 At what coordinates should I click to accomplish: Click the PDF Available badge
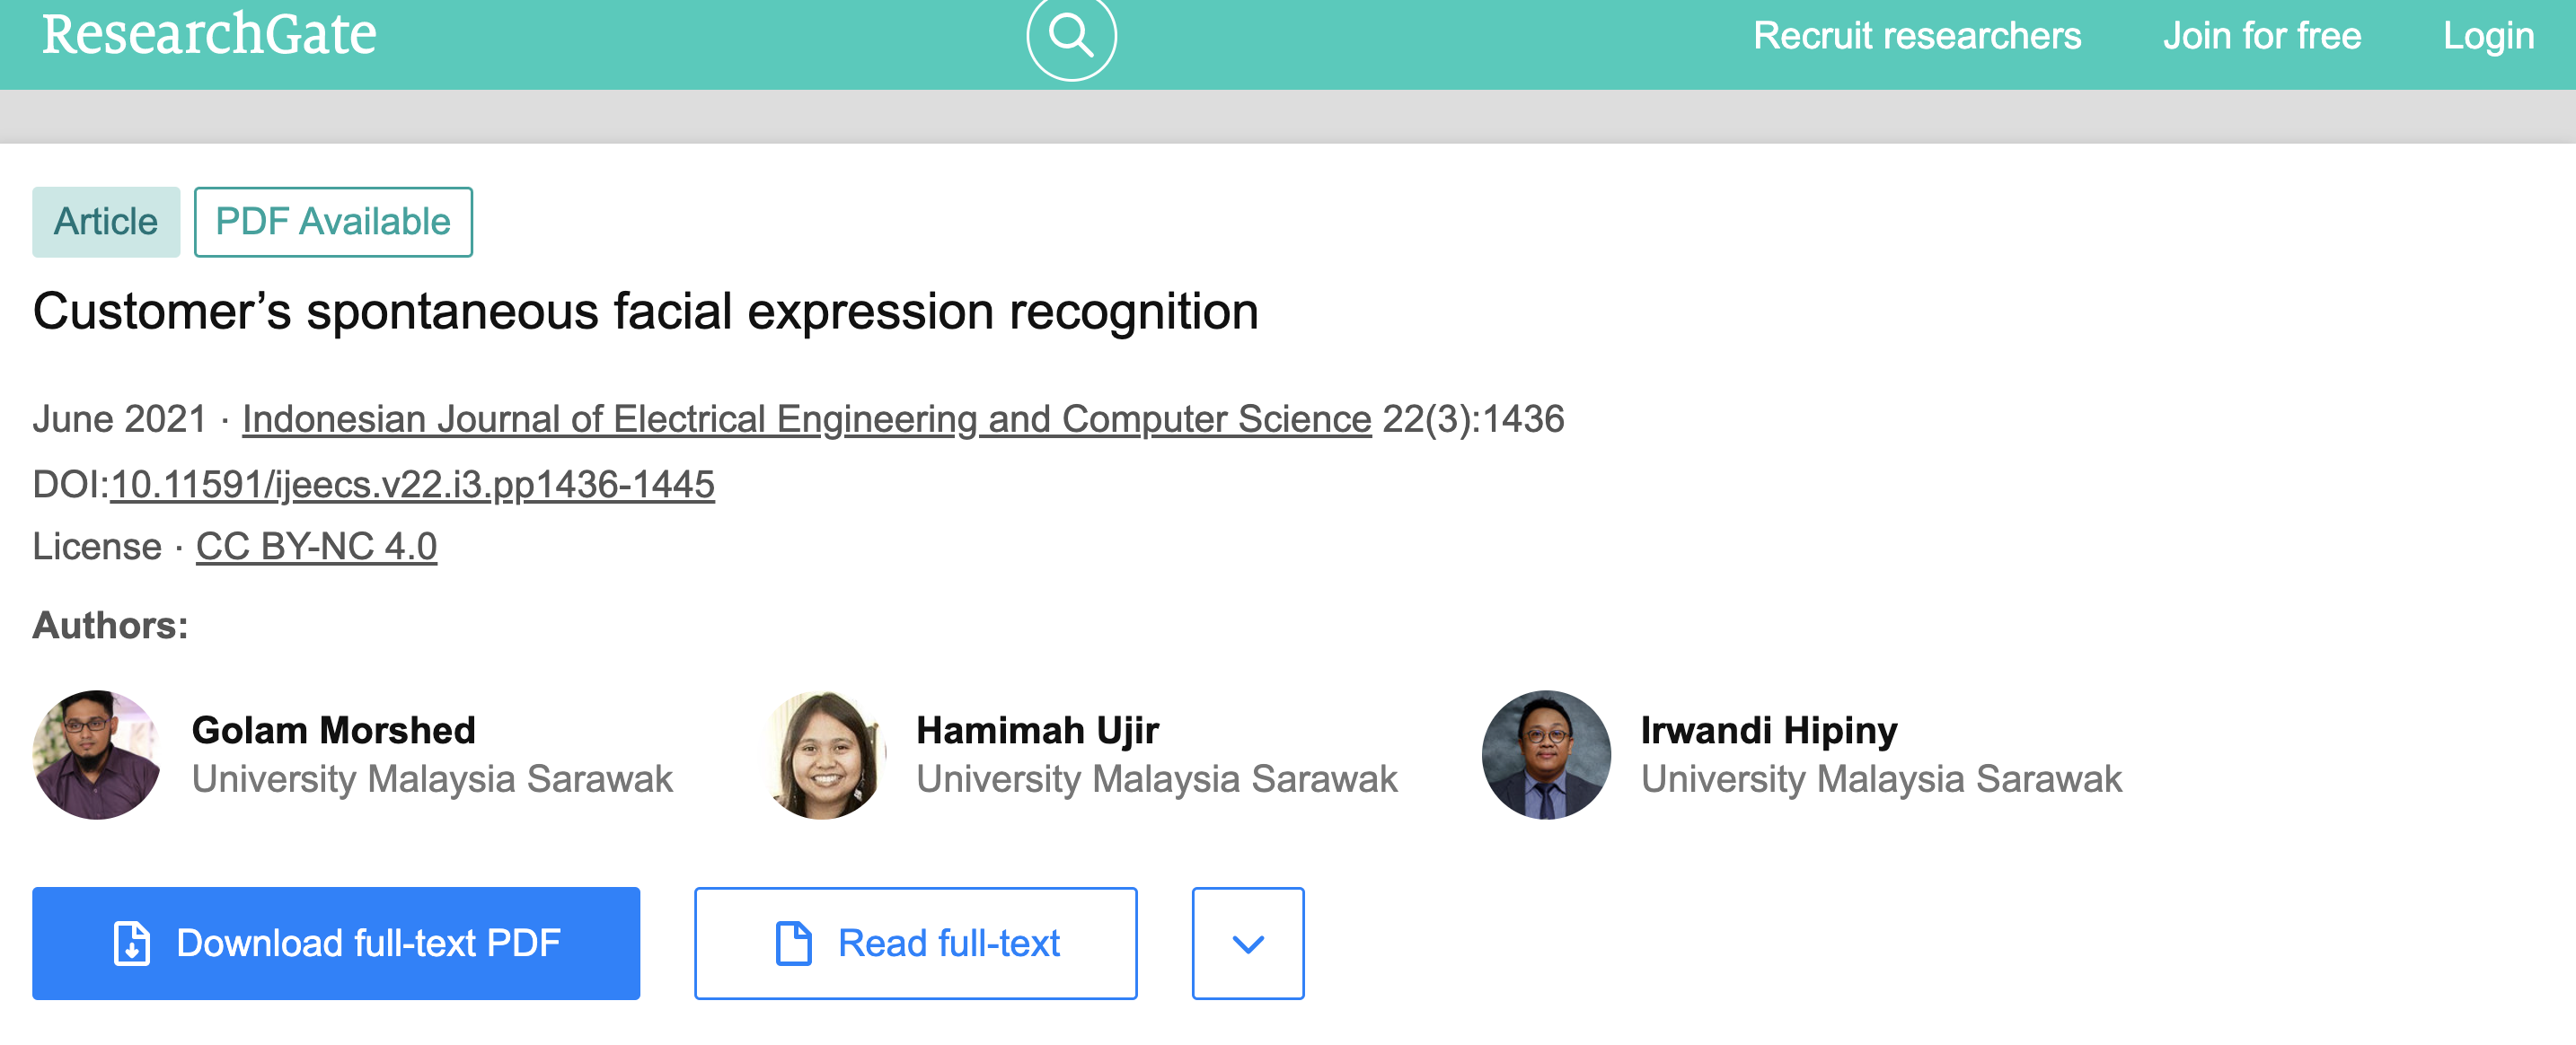[x=333, y=222]
